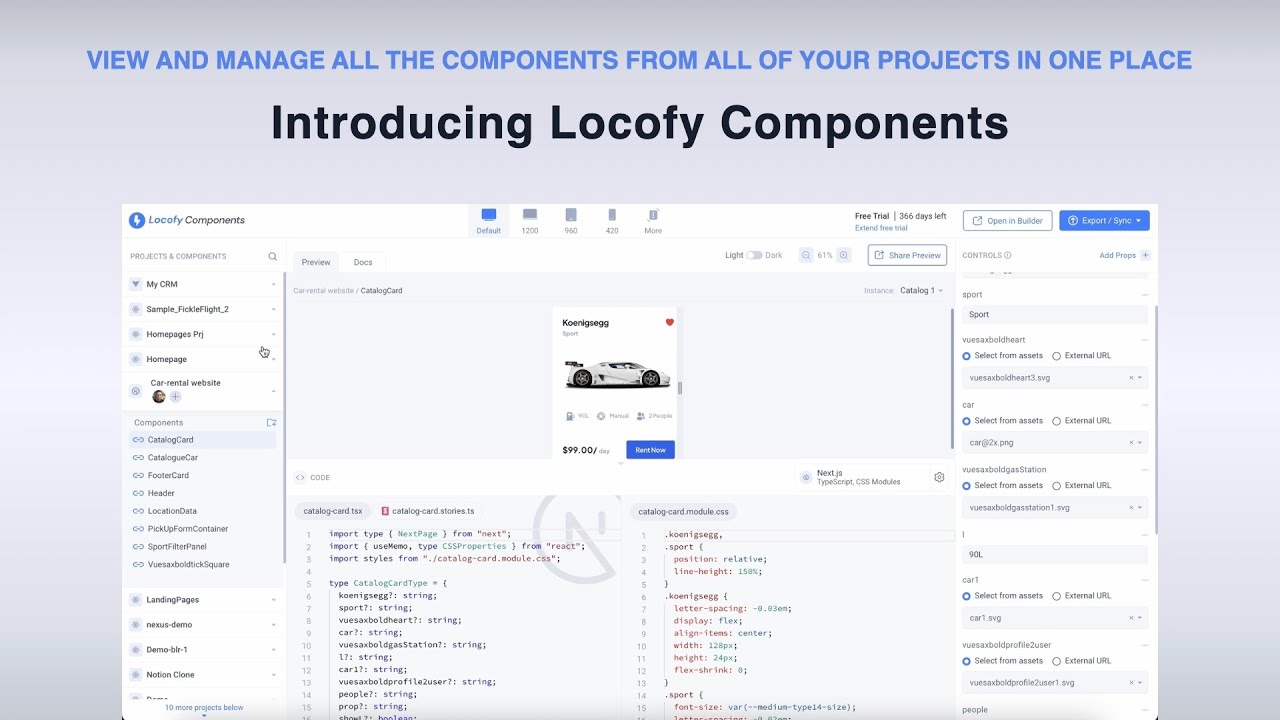Click the heart favorite on Koenigsegg card
Image resolution: width=1280 pixels, height=720 pixels.
(670, 322)
